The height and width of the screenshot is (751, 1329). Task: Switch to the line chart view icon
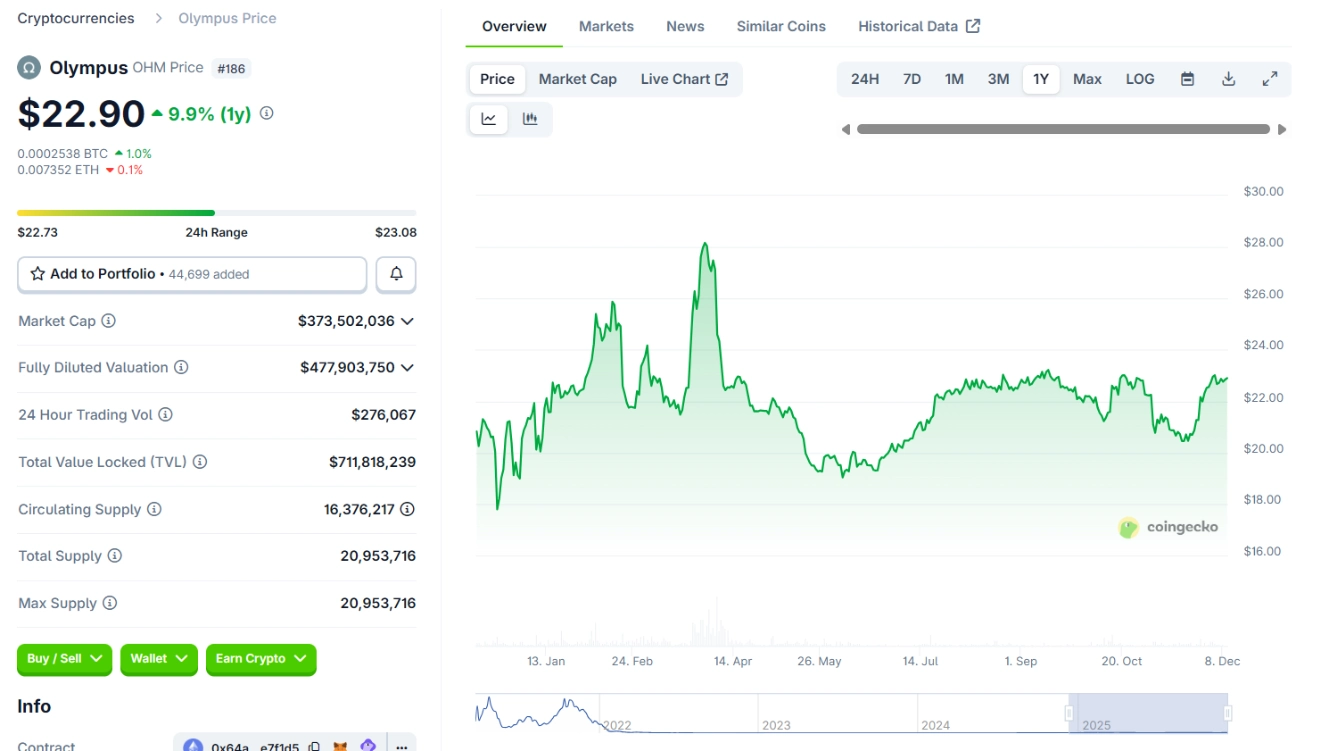coord(489,119)
